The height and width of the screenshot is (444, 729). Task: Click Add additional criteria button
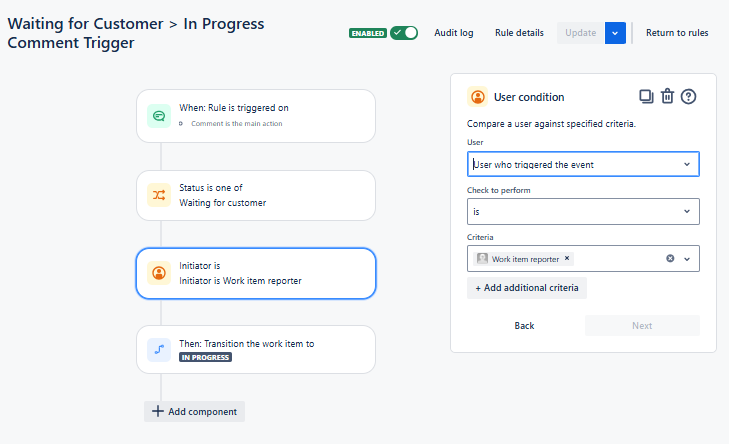click(527, 288)
